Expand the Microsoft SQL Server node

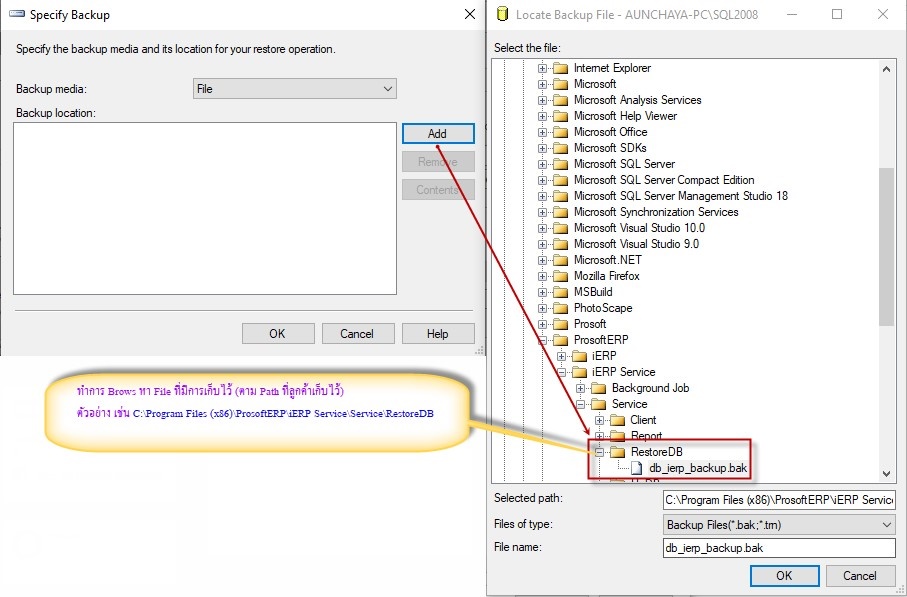tap(542, 164)
